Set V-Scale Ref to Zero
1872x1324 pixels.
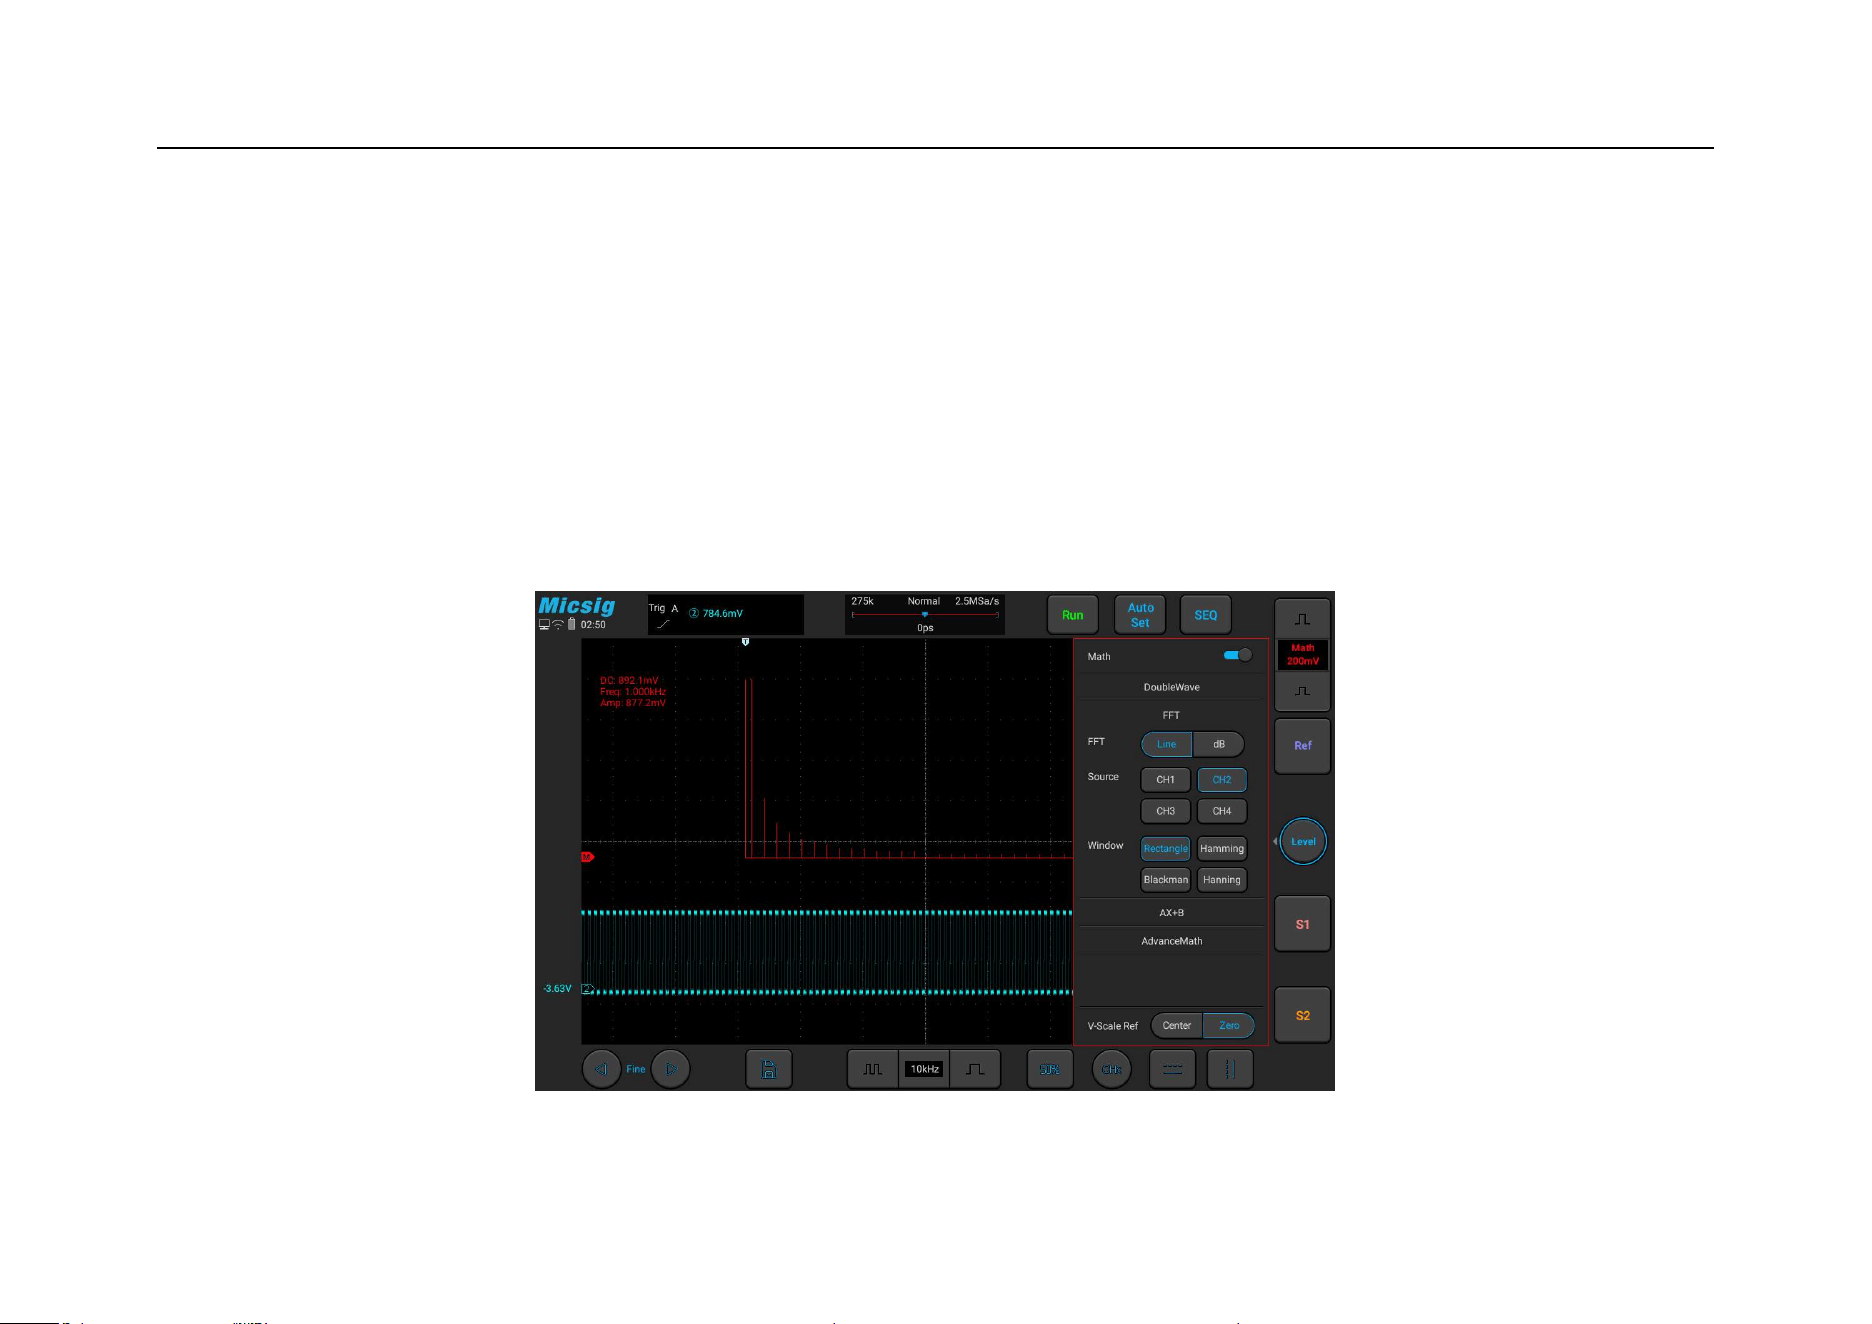coord(1229,1026)
